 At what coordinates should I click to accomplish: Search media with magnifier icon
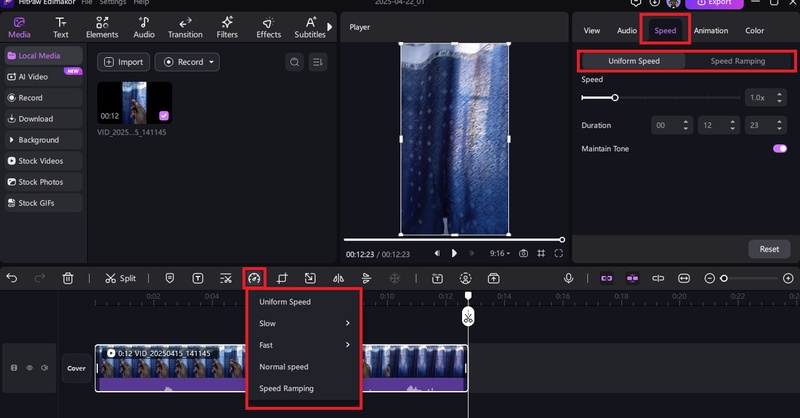(294, 62)
